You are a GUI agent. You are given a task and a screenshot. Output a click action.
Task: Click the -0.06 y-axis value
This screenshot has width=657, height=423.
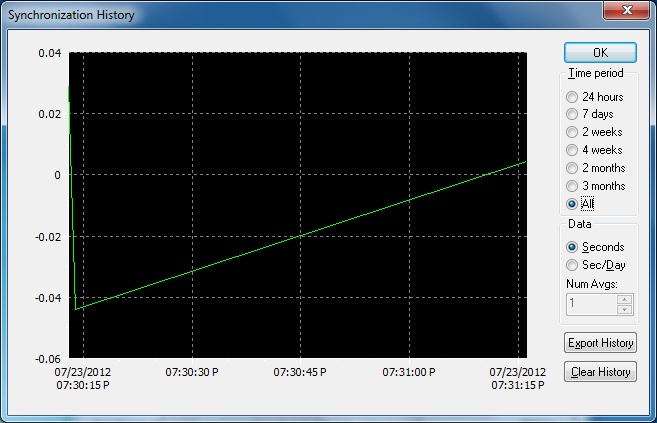click(x=48, y=359)
